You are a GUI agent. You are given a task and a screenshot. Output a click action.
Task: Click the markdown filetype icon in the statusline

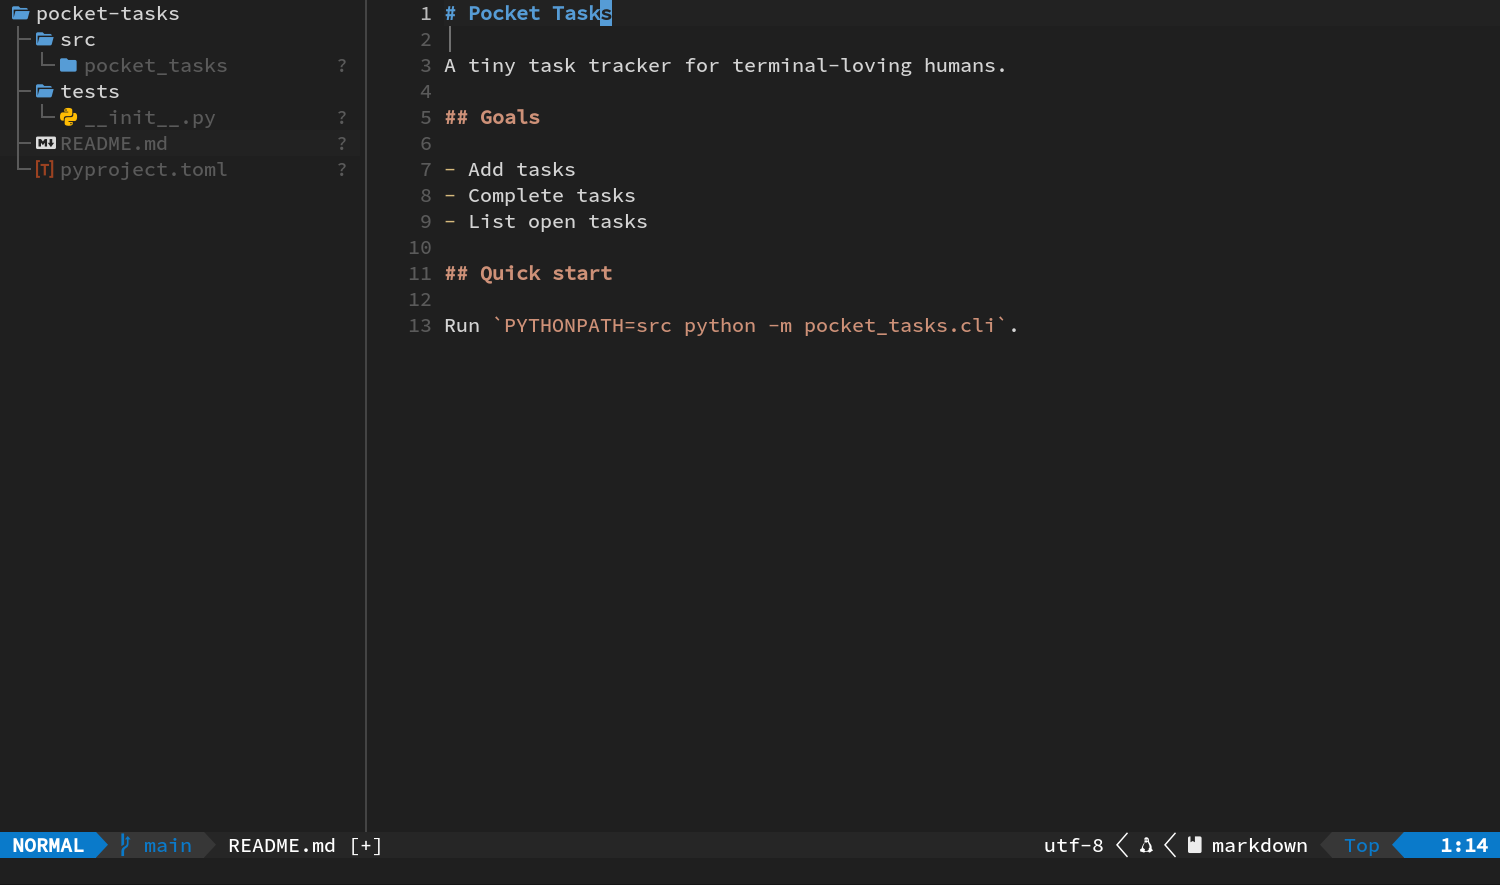[1194, 845]
